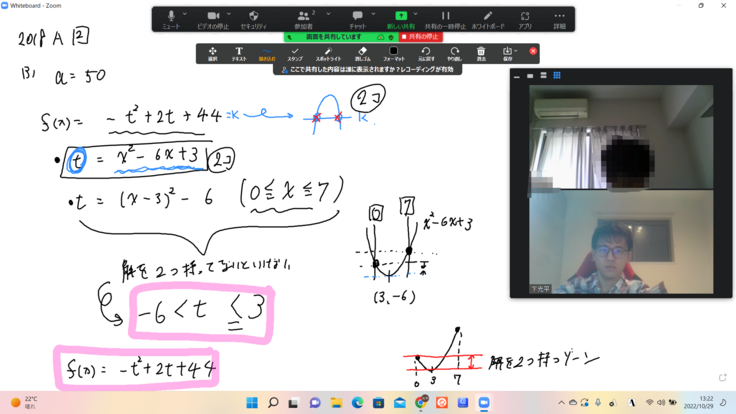Open the Participants panel
736x414 pixels.
point(303,18)
